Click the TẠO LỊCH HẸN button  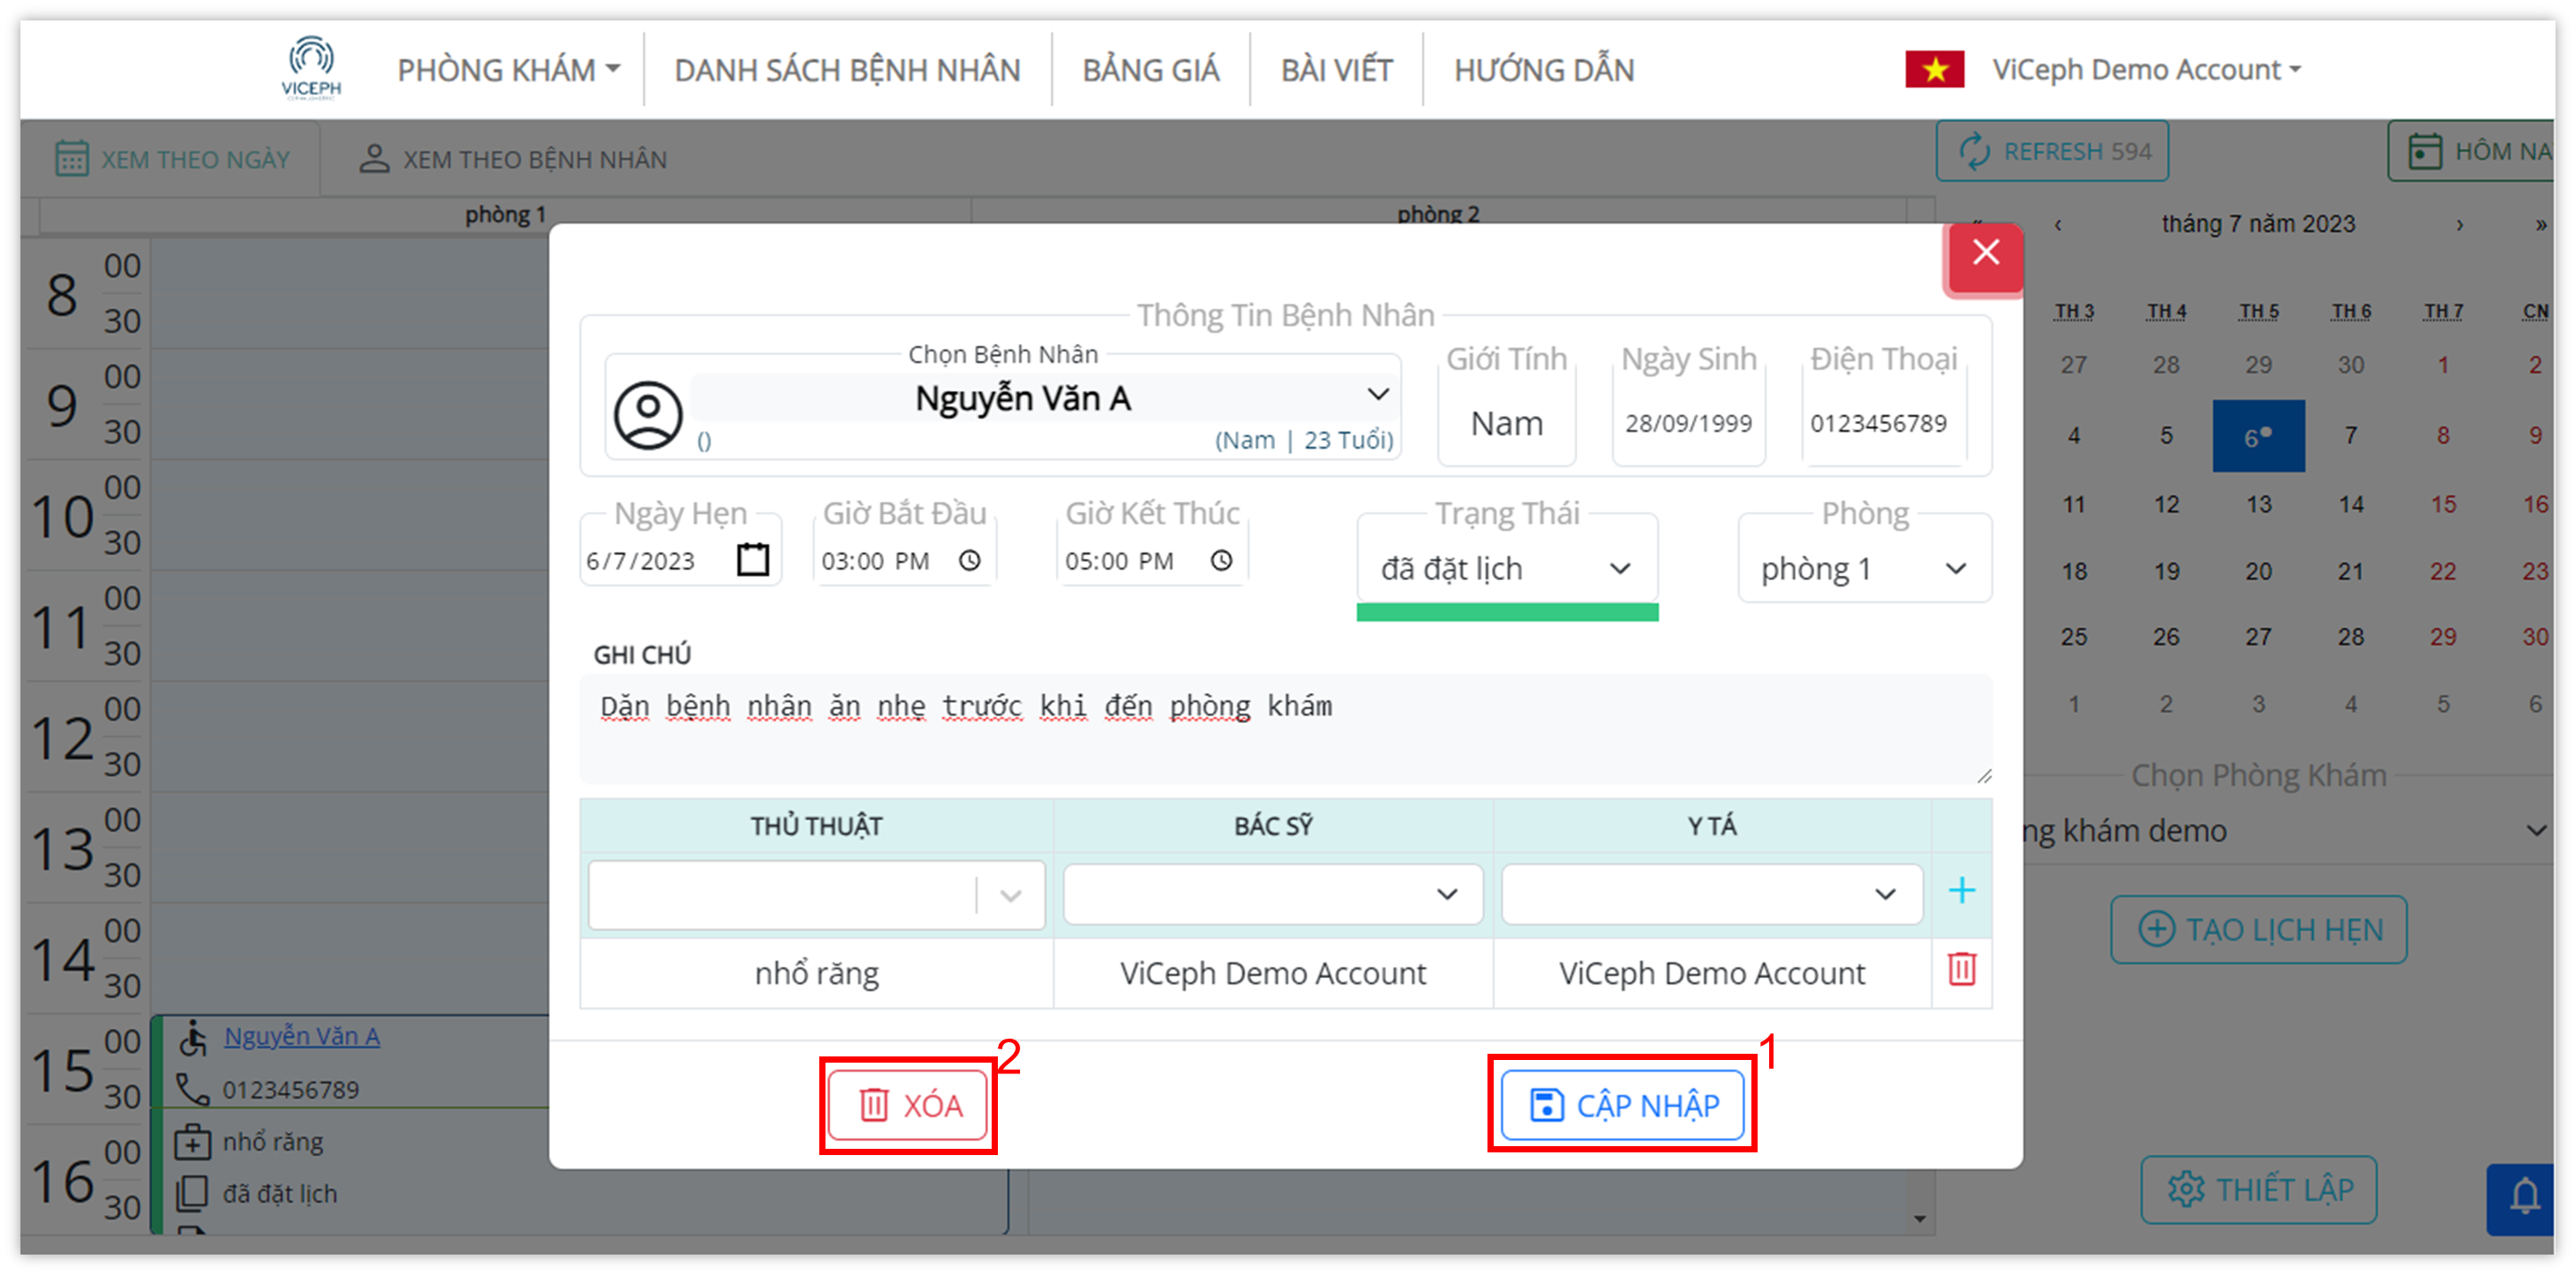pos(2258,929)
